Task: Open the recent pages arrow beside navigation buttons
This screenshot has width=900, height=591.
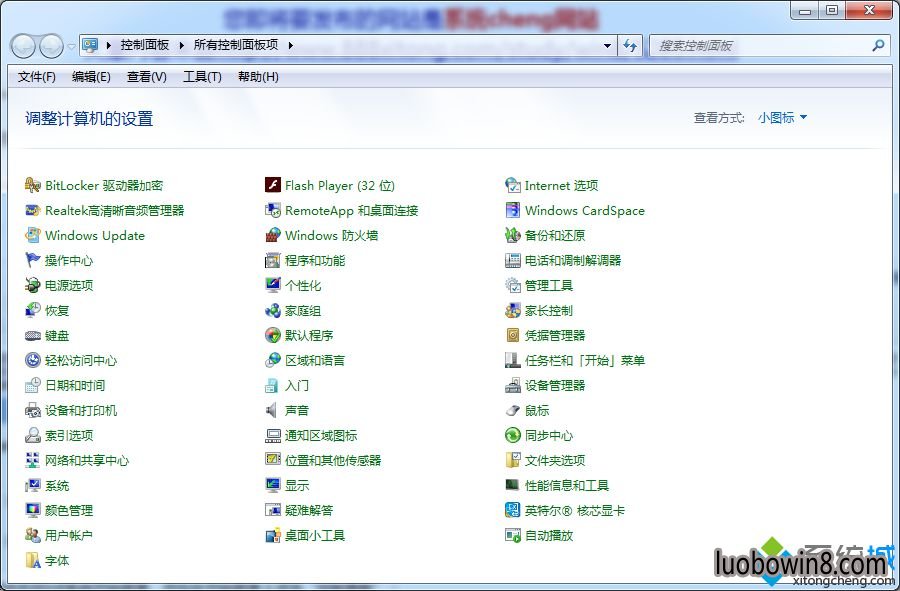Action: pos(71,46)
